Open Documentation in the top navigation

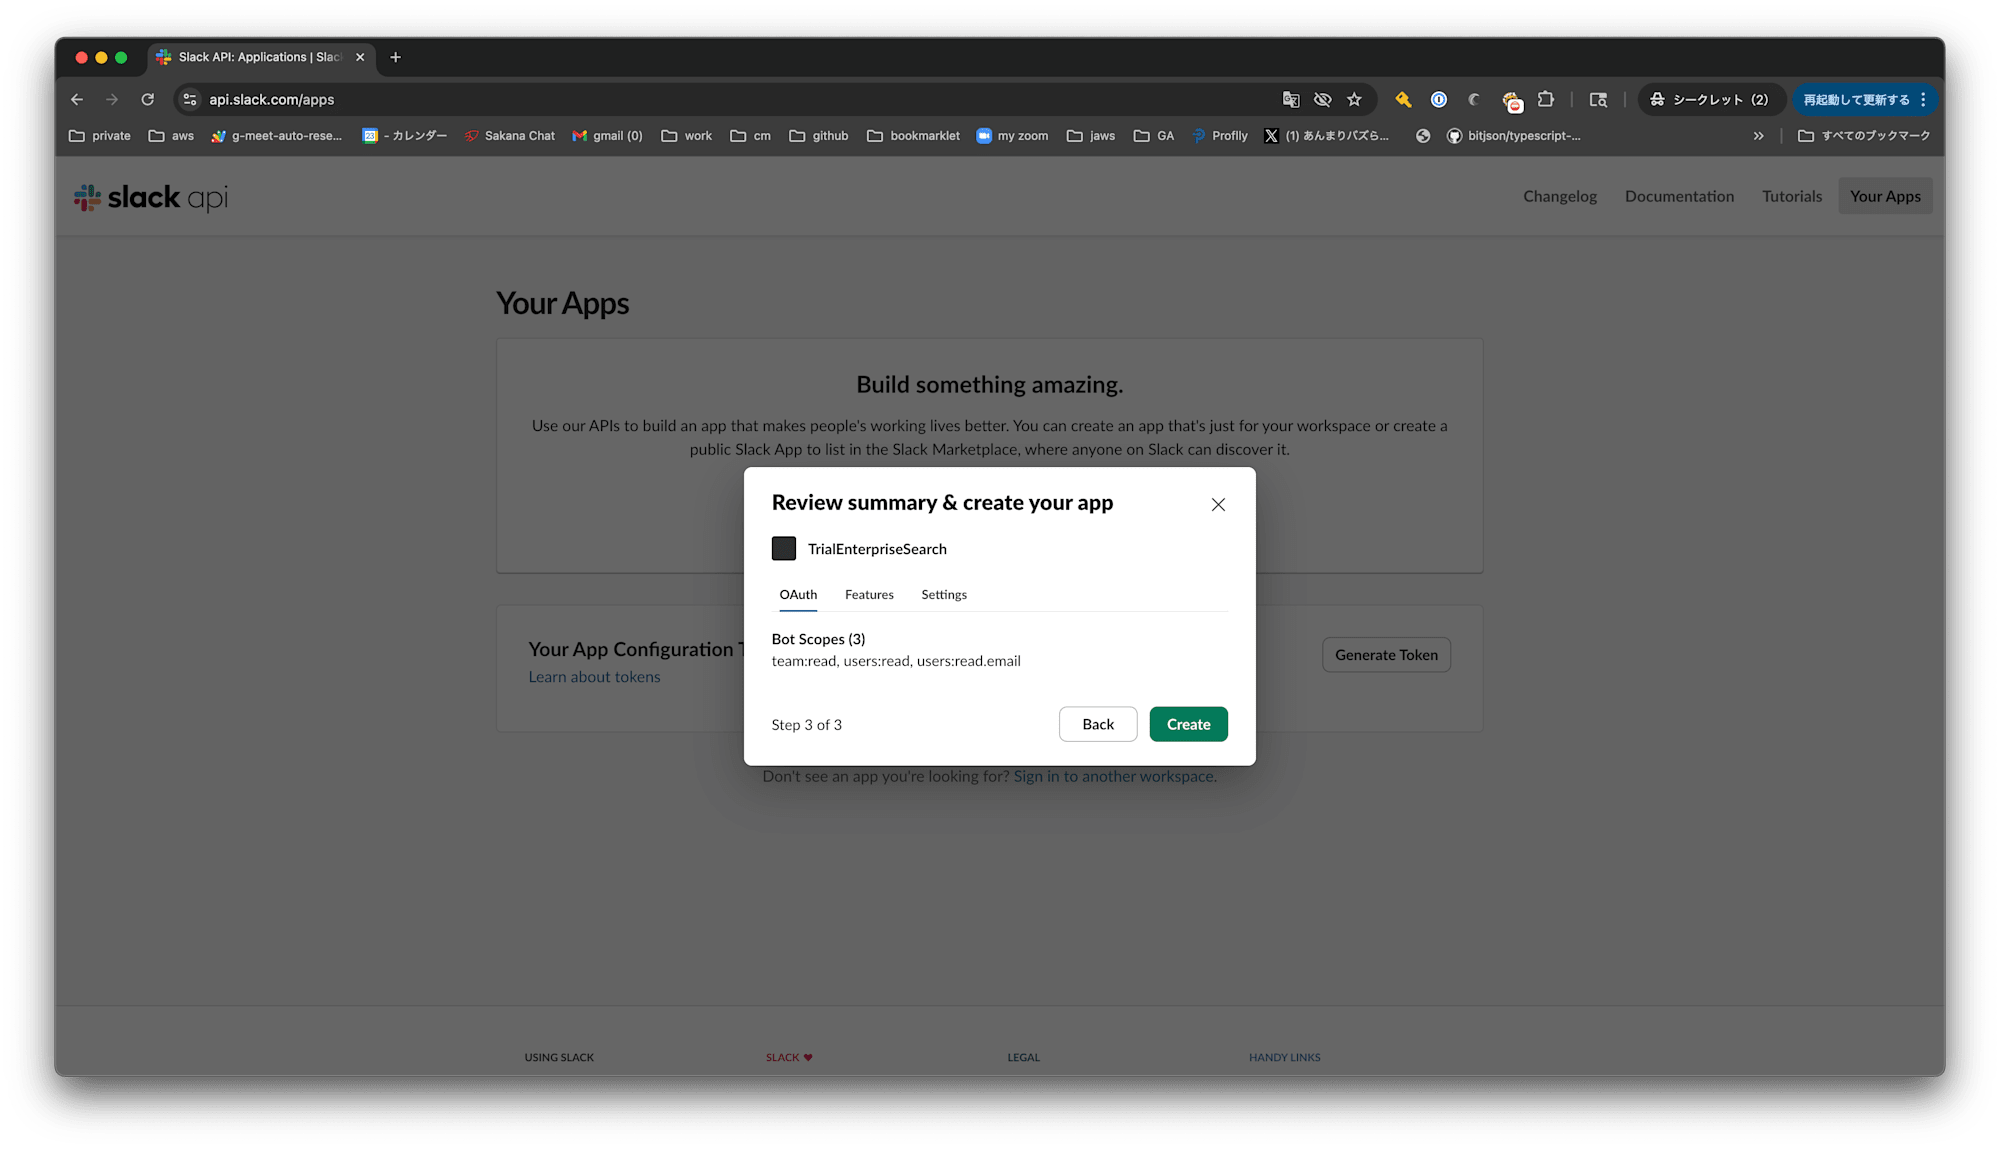tap(1680, 196)
